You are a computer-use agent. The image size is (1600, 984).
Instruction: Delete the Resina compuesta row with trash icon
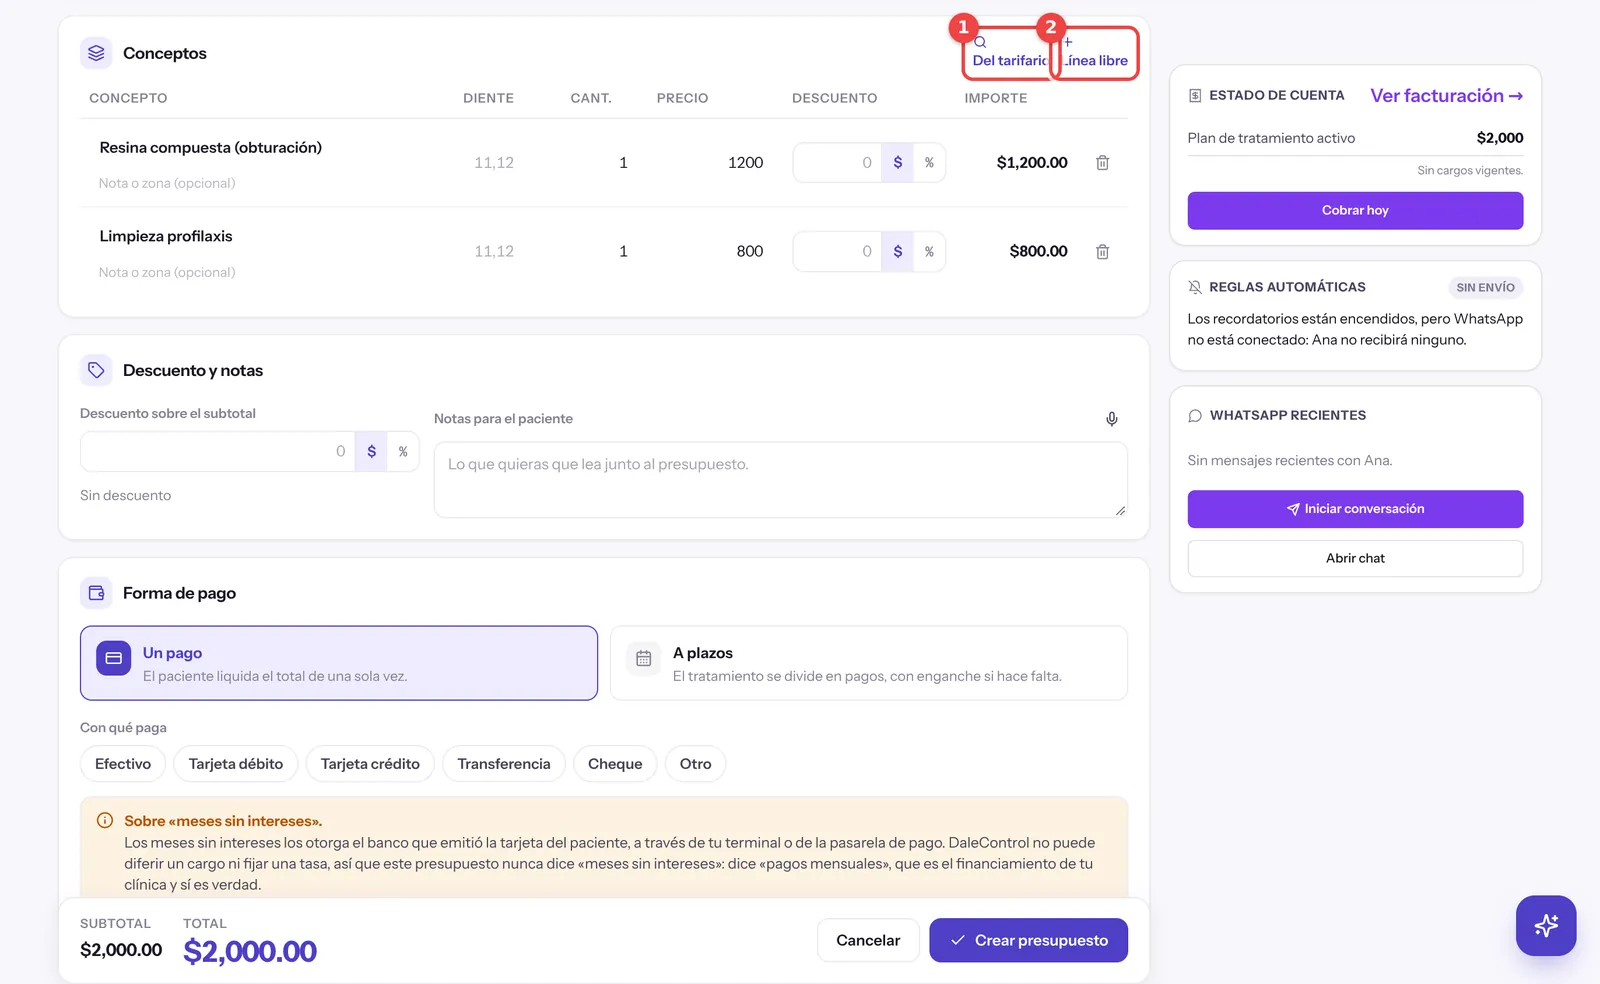pos(1102,163)
